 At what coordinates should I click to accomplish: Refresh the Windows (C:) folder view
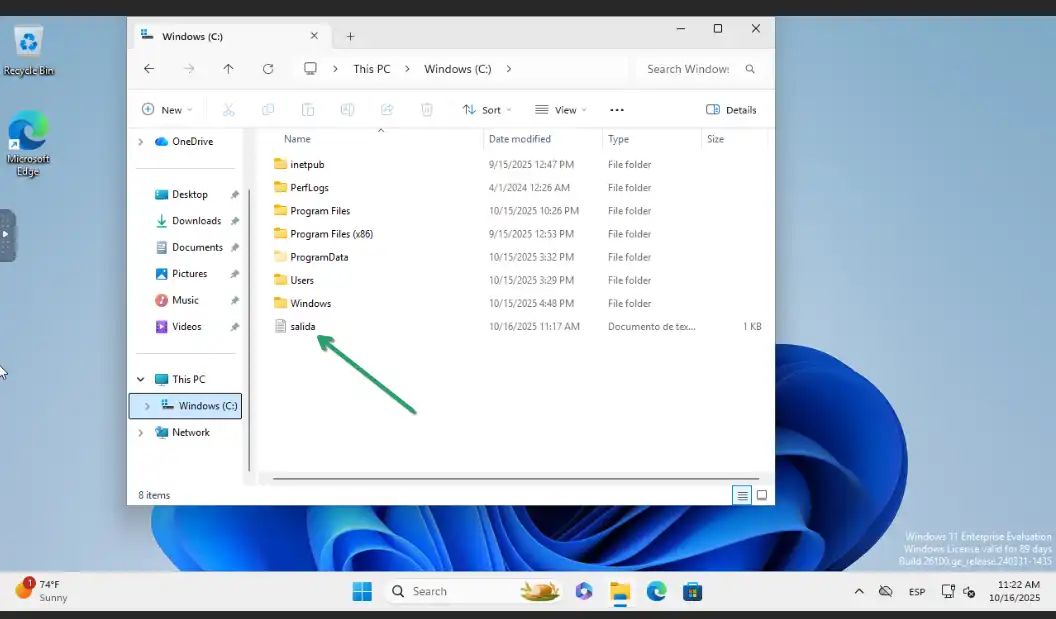point(267,69)
